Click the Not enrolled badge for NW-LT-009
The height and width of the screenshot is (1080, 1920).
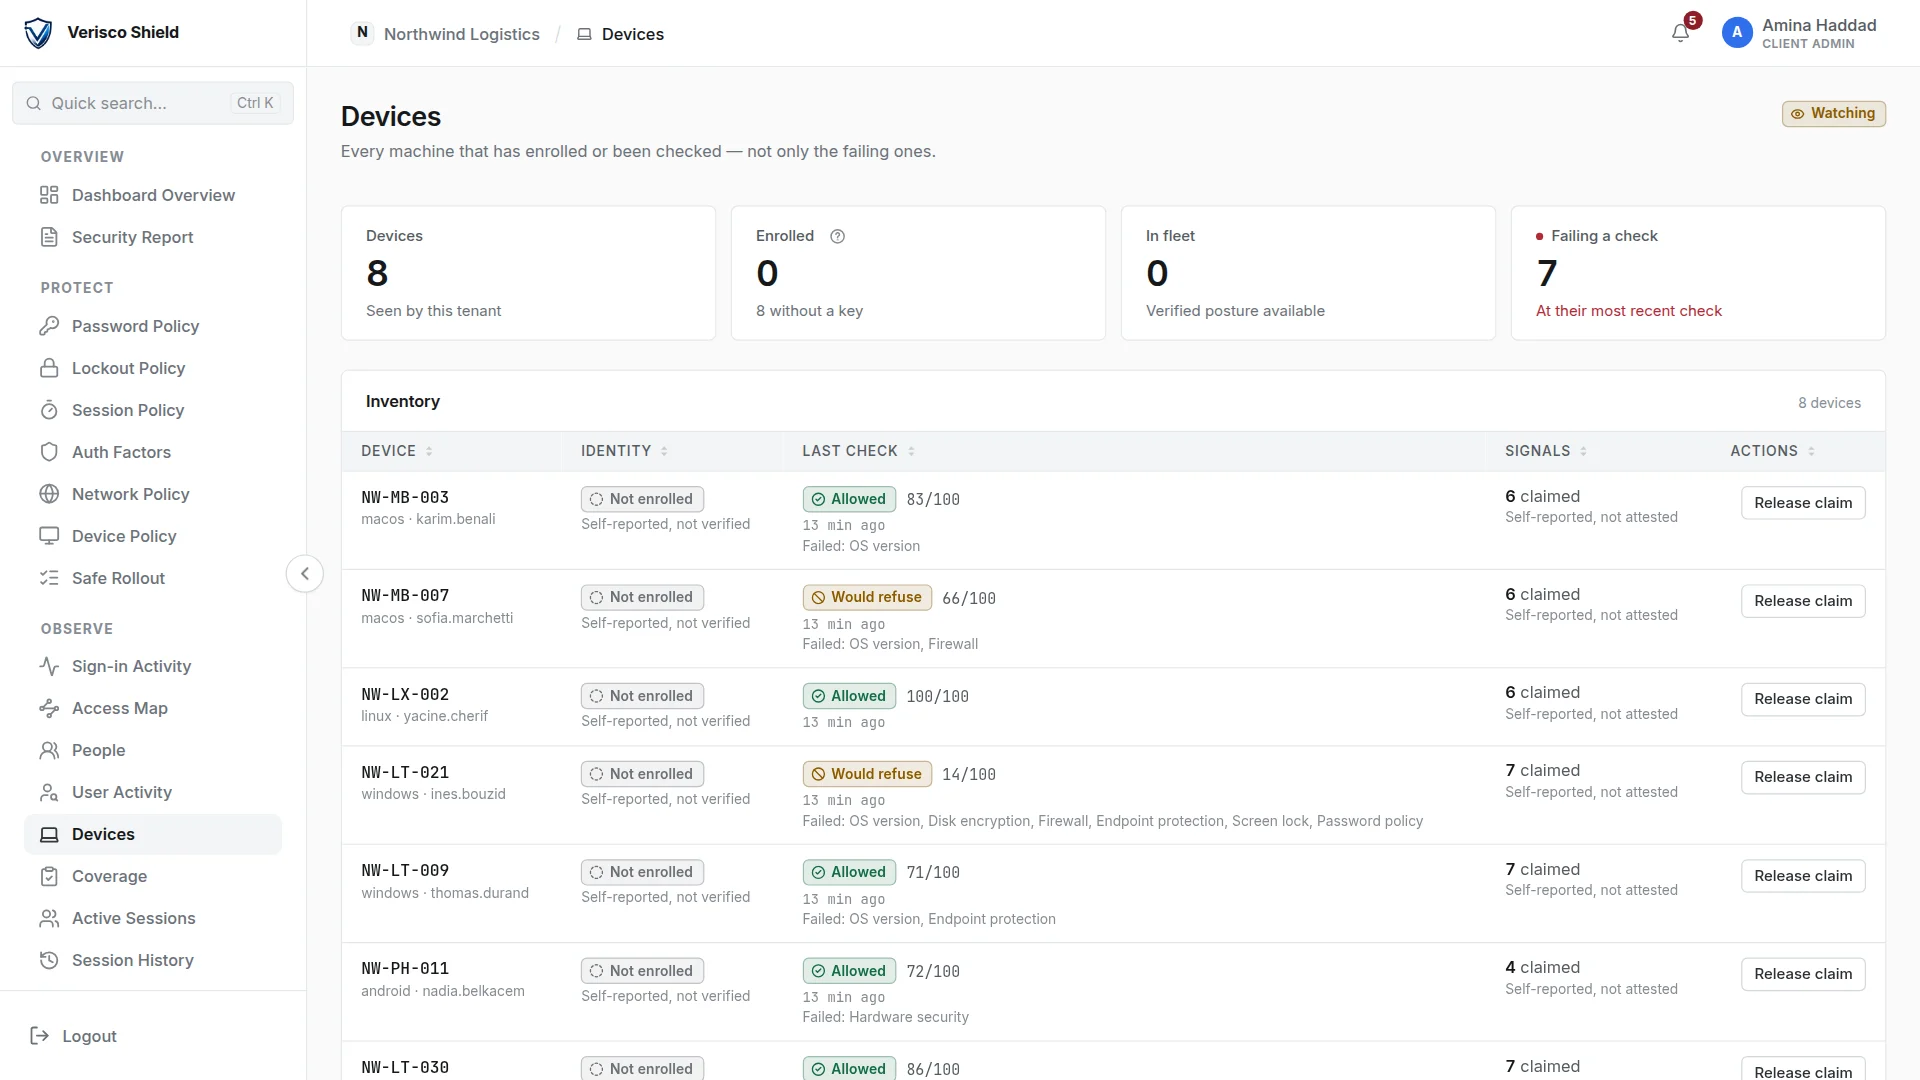[x=642, y=872]
